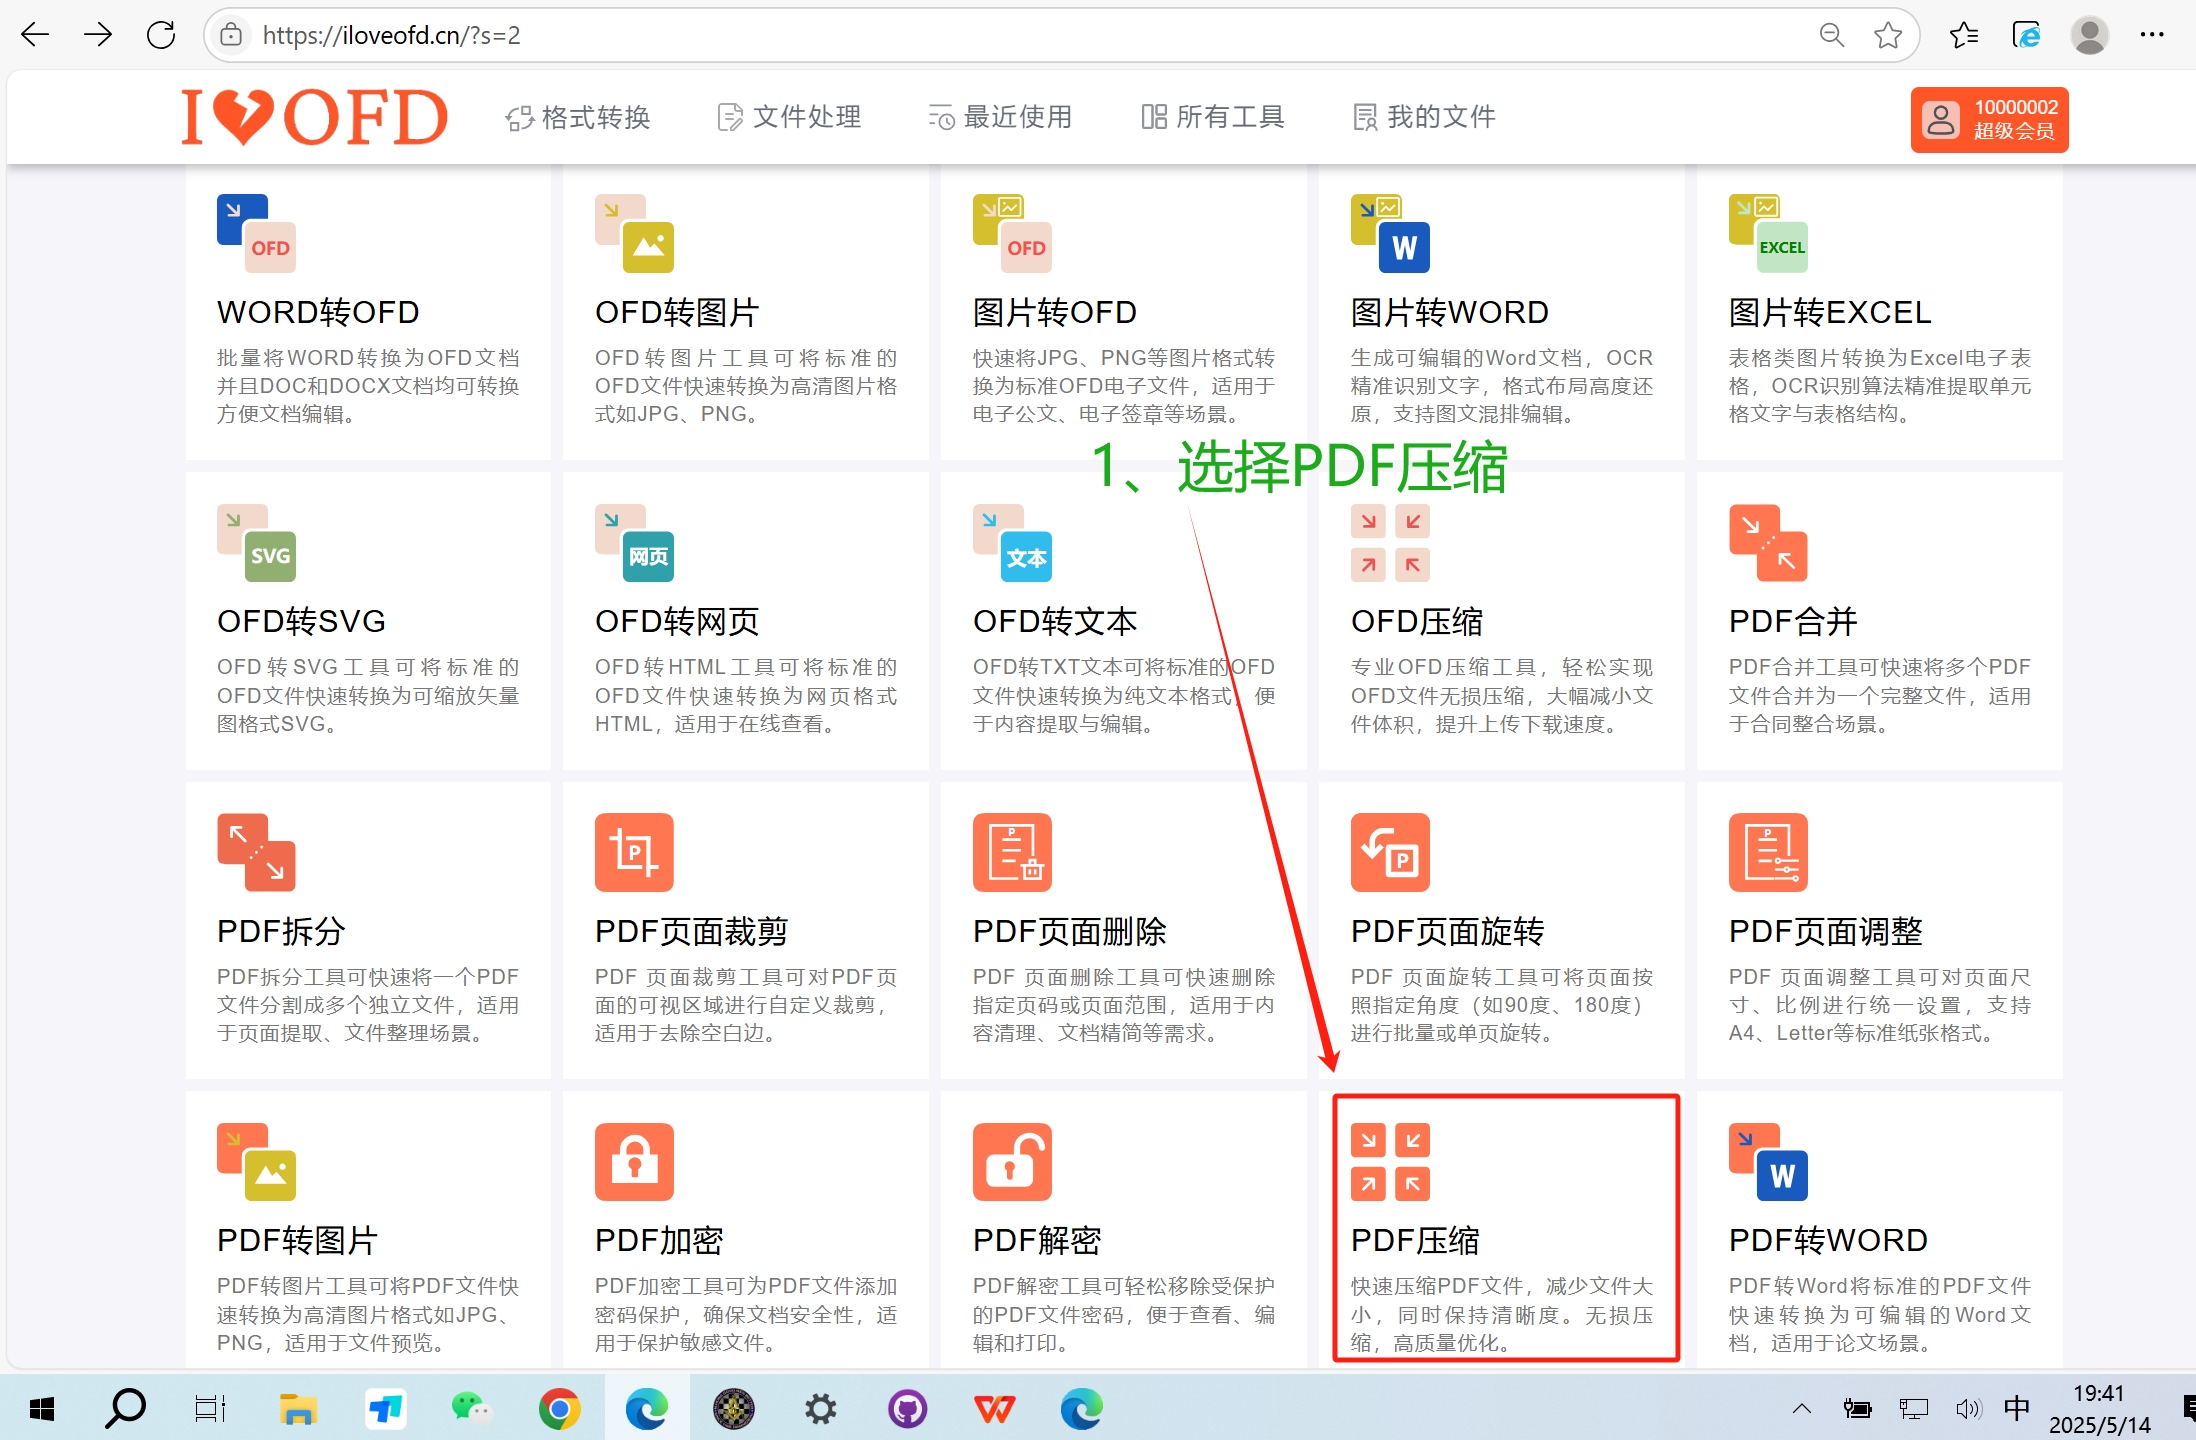Screen dimensions: 2196x1440
Task: Show hidden system tray icons
Action: (x=1801, y=1409)
